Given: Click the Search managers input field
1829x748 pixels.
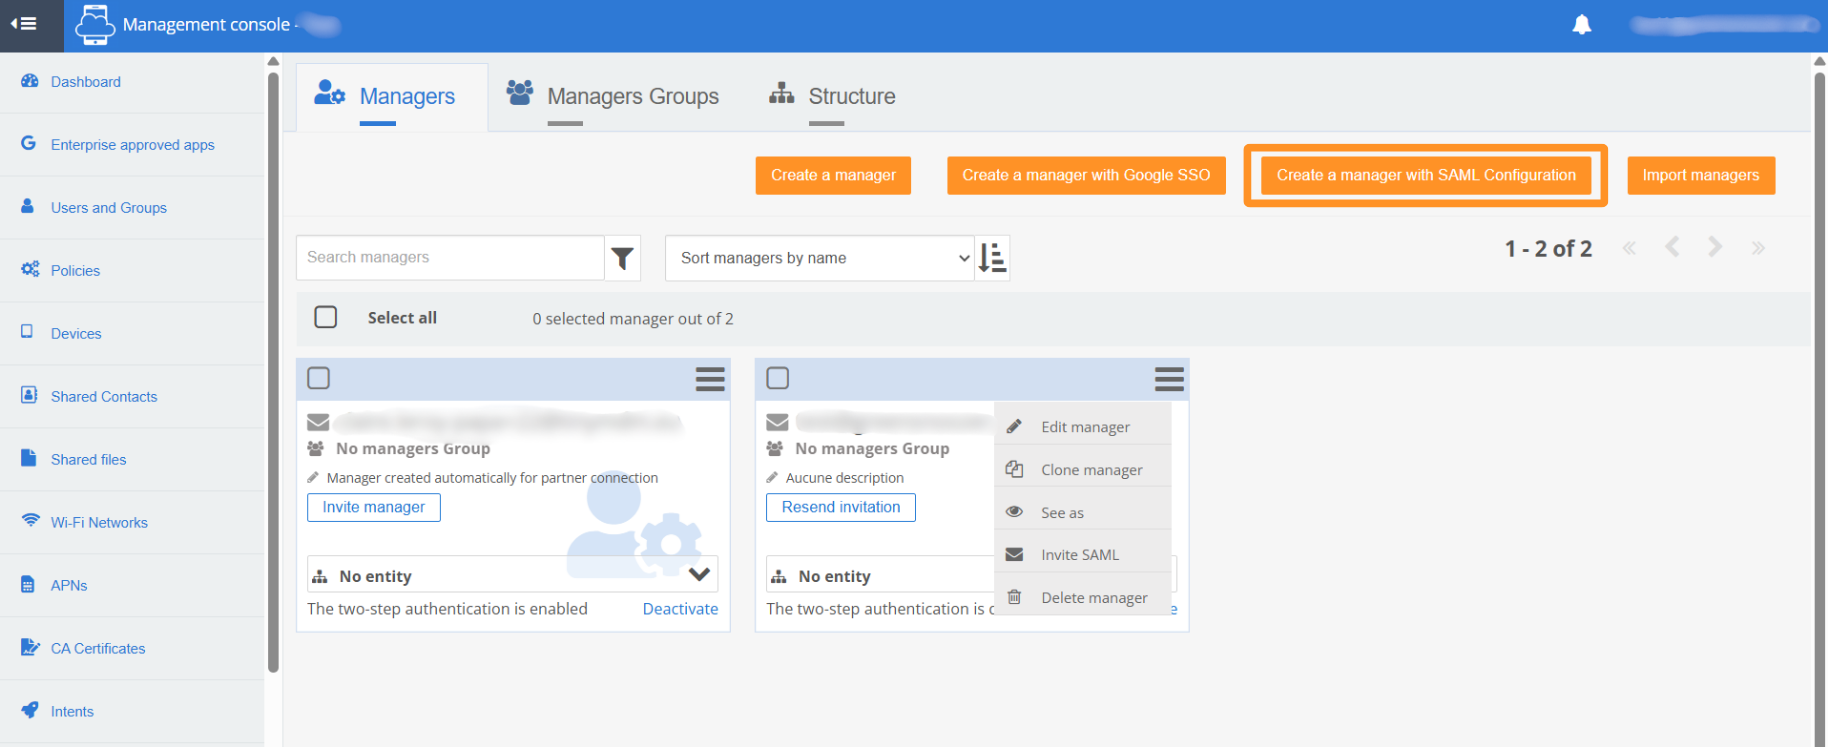Looking at the screenshot, I should tap(450, 258).
